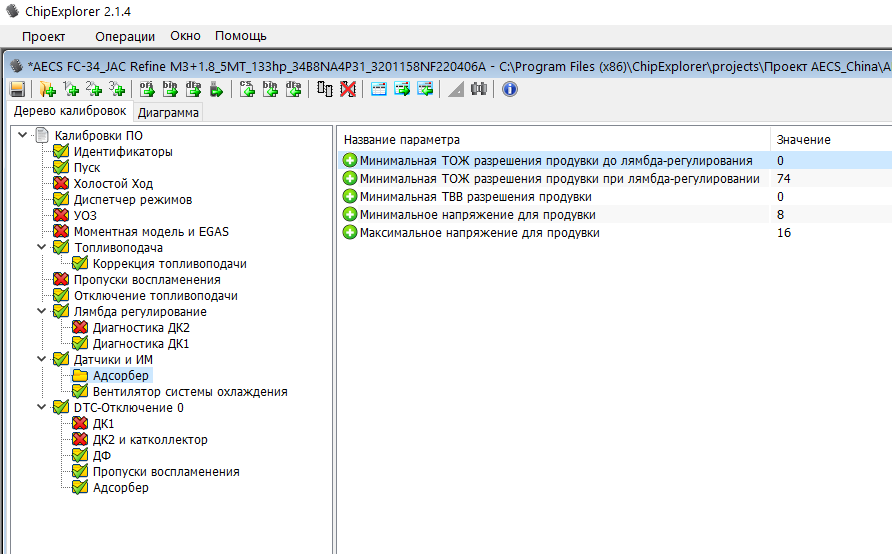Collapse the Калибровки ПО root node
The height and width of the screenshot is (554, 892).
point(23,136)
